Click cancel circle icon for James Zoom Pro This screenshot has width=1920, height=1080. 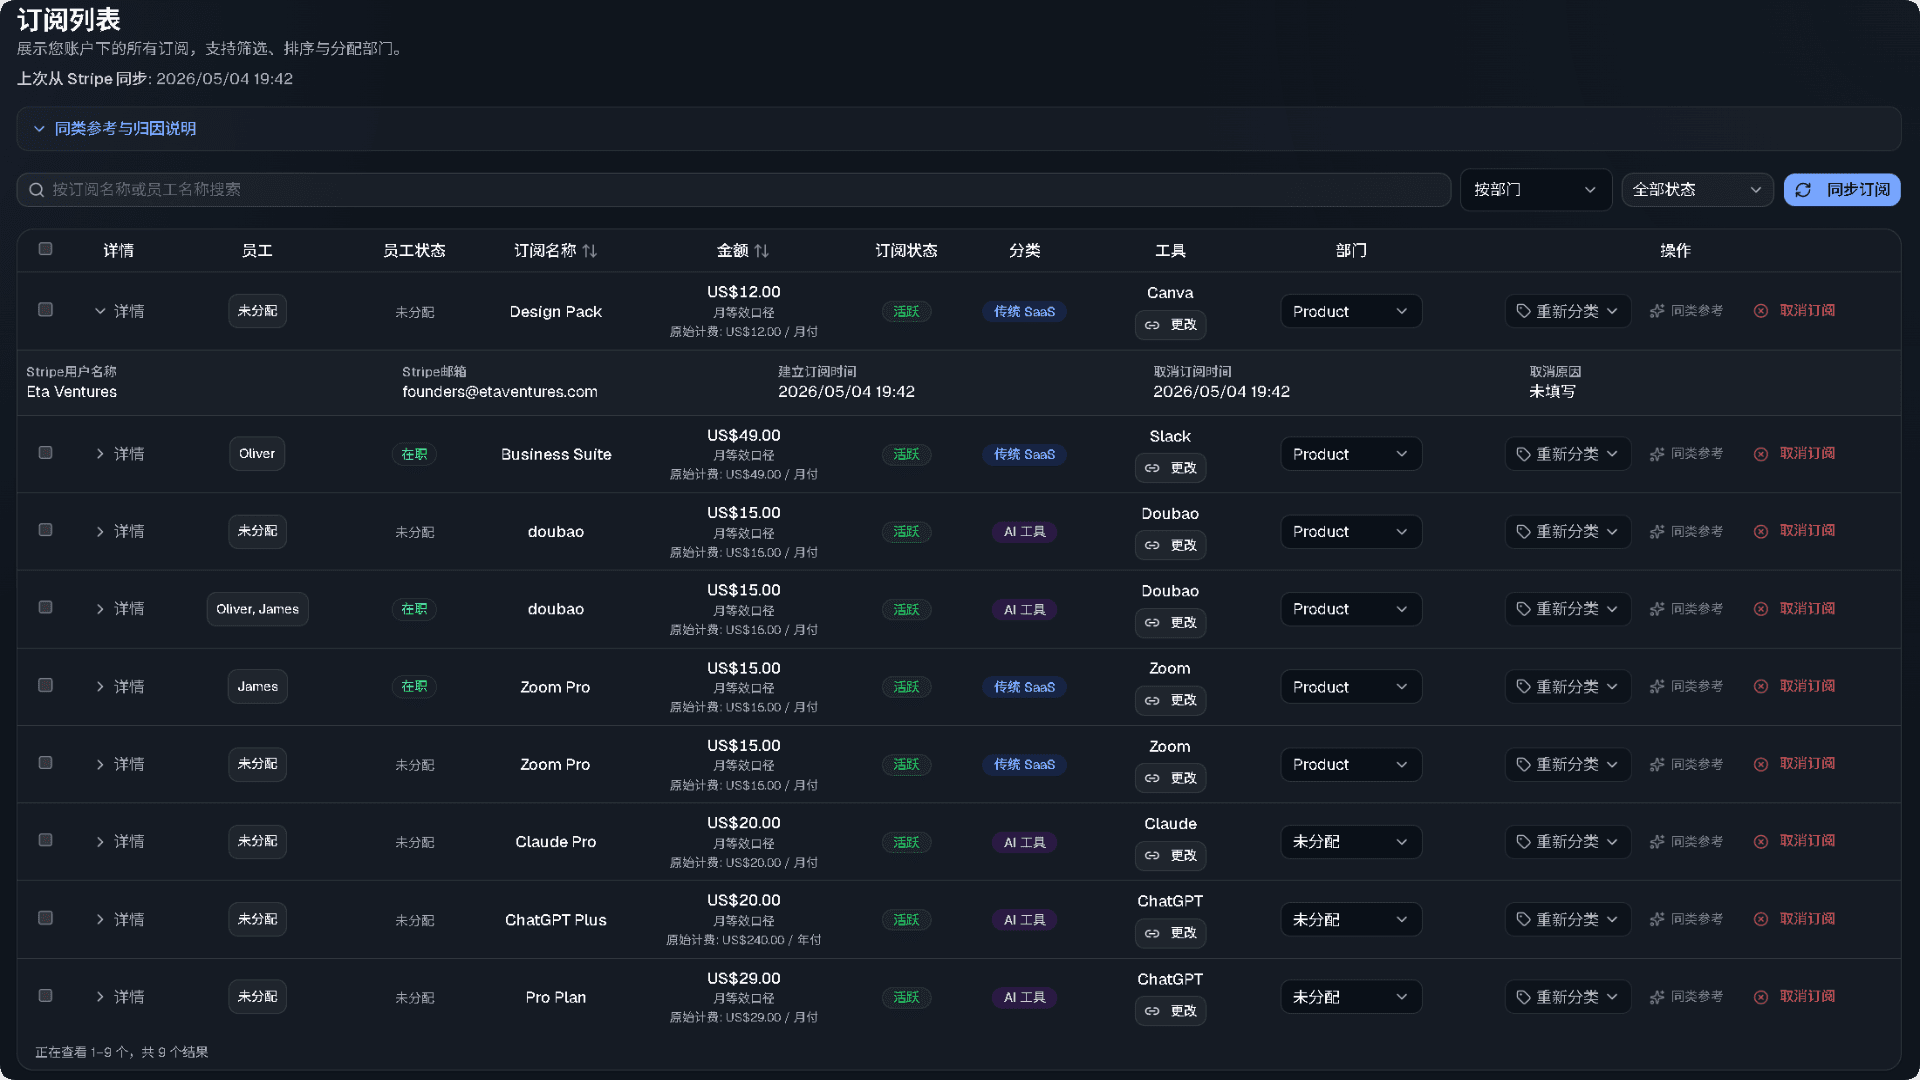pyautogui.click(x=1761, y=687)
